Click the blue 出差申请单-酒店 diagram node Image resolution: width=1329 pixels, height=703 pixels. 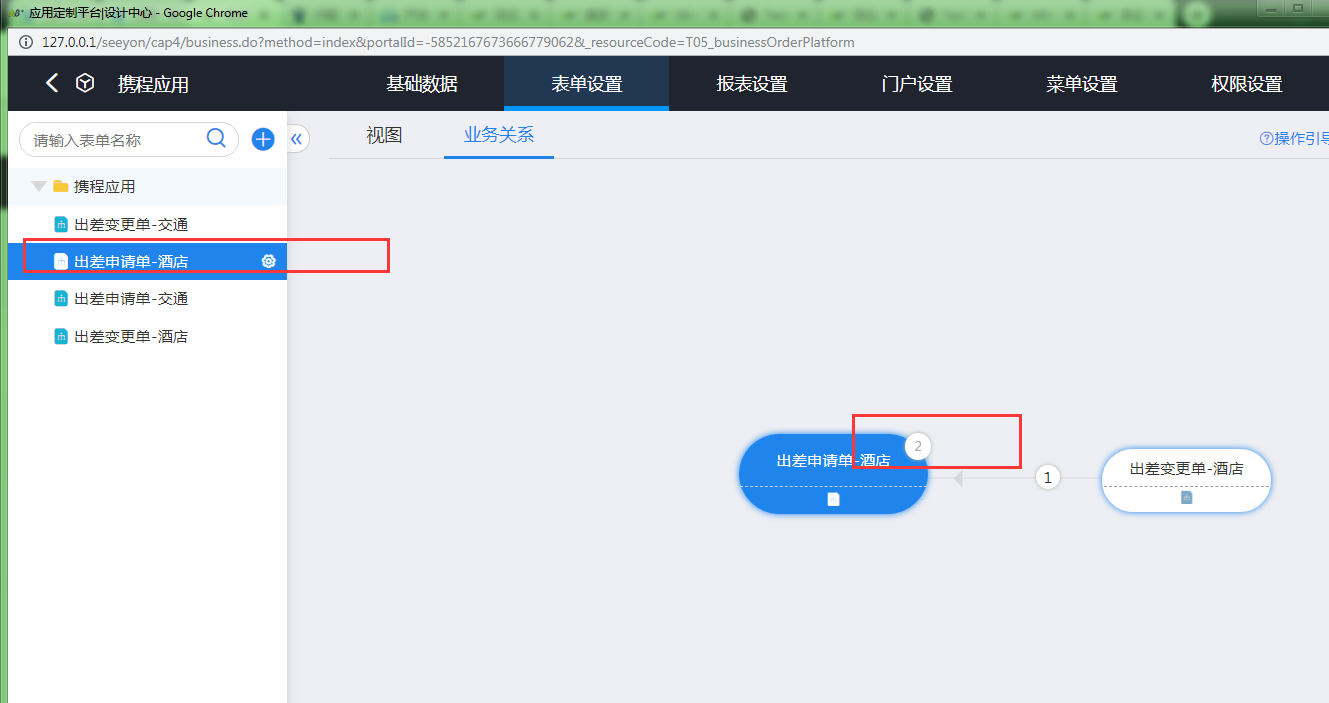pos(833,474)
